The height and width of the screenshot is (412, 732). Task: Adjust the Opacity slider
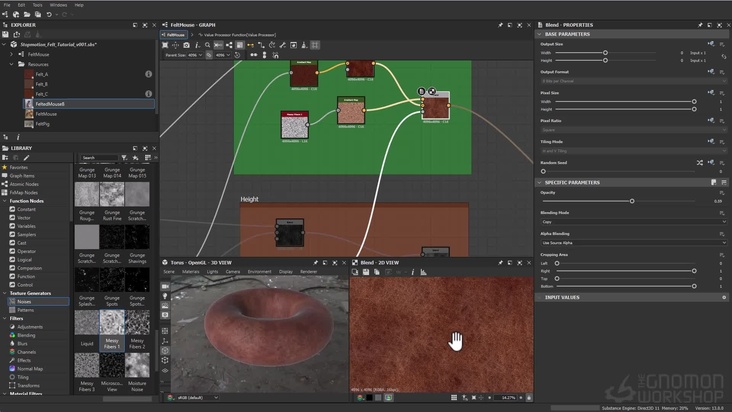(631, 201)
